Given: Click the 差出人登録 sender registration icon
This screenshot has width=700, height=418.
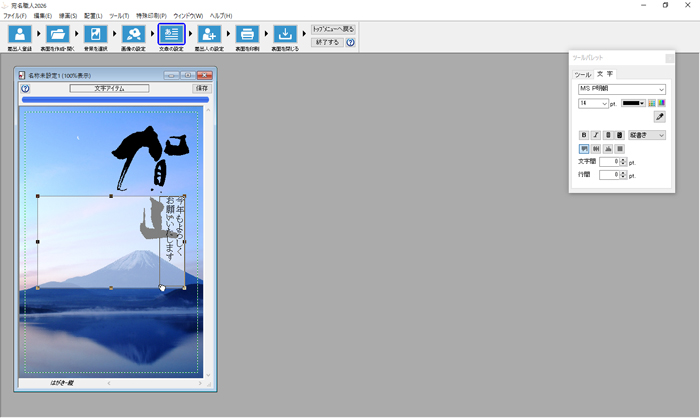Looking at the screenshot, I should [x=19, y=34].
